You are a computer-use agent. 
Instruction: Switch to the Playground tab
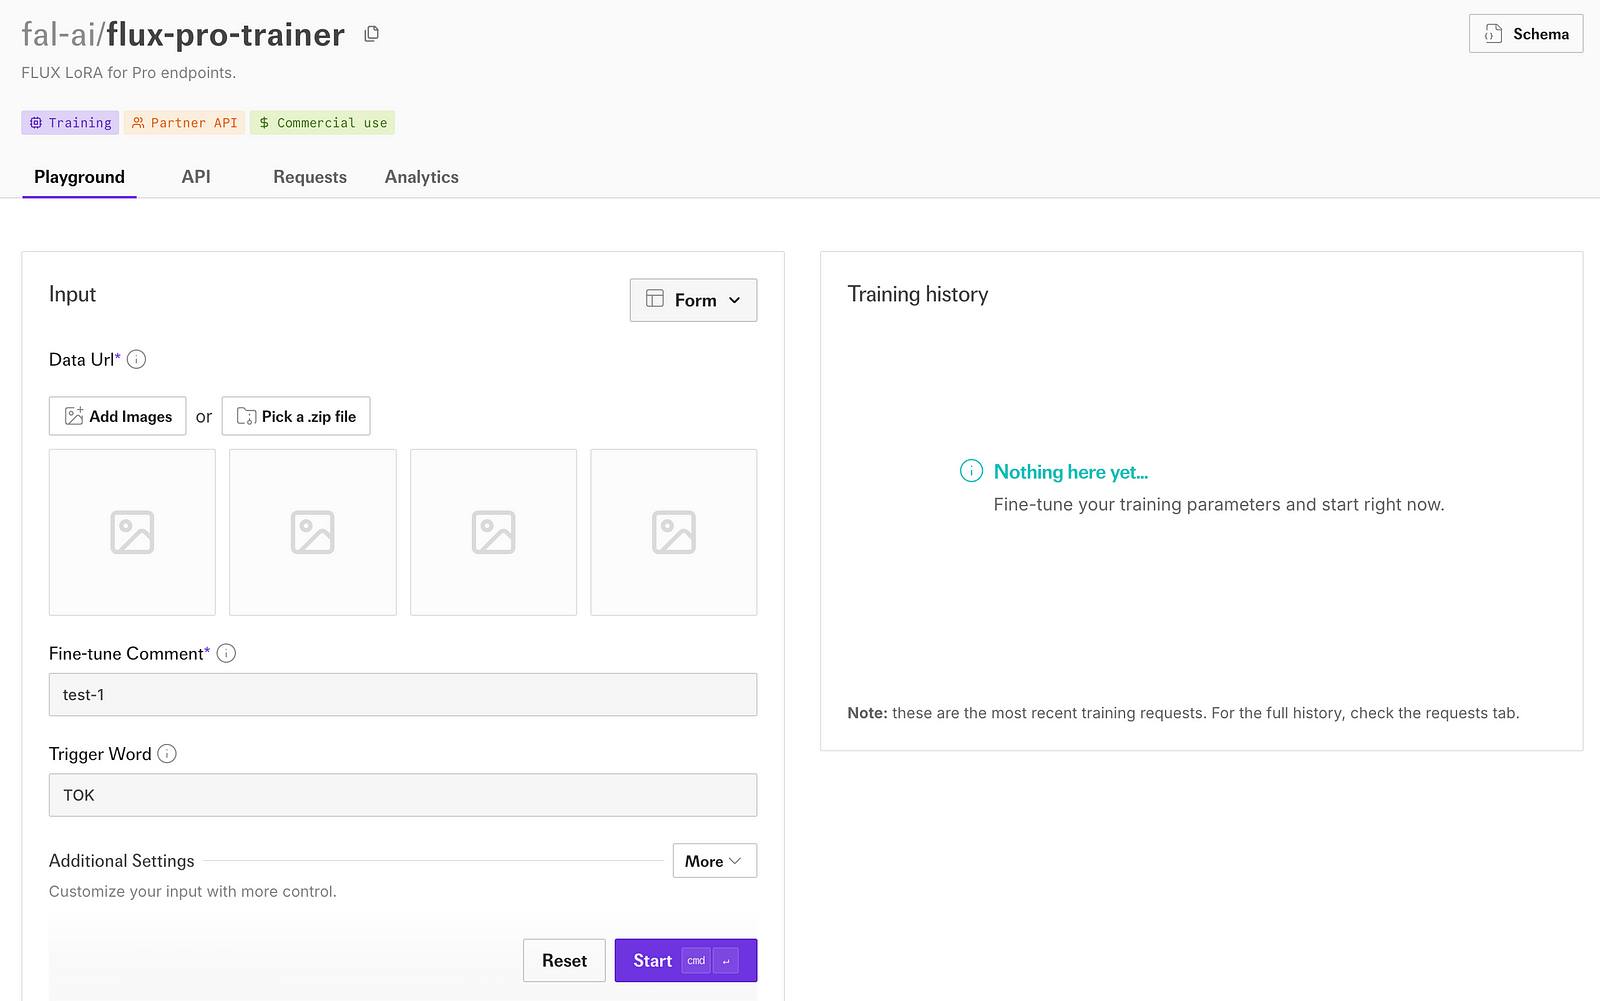[x=79, y=177]
